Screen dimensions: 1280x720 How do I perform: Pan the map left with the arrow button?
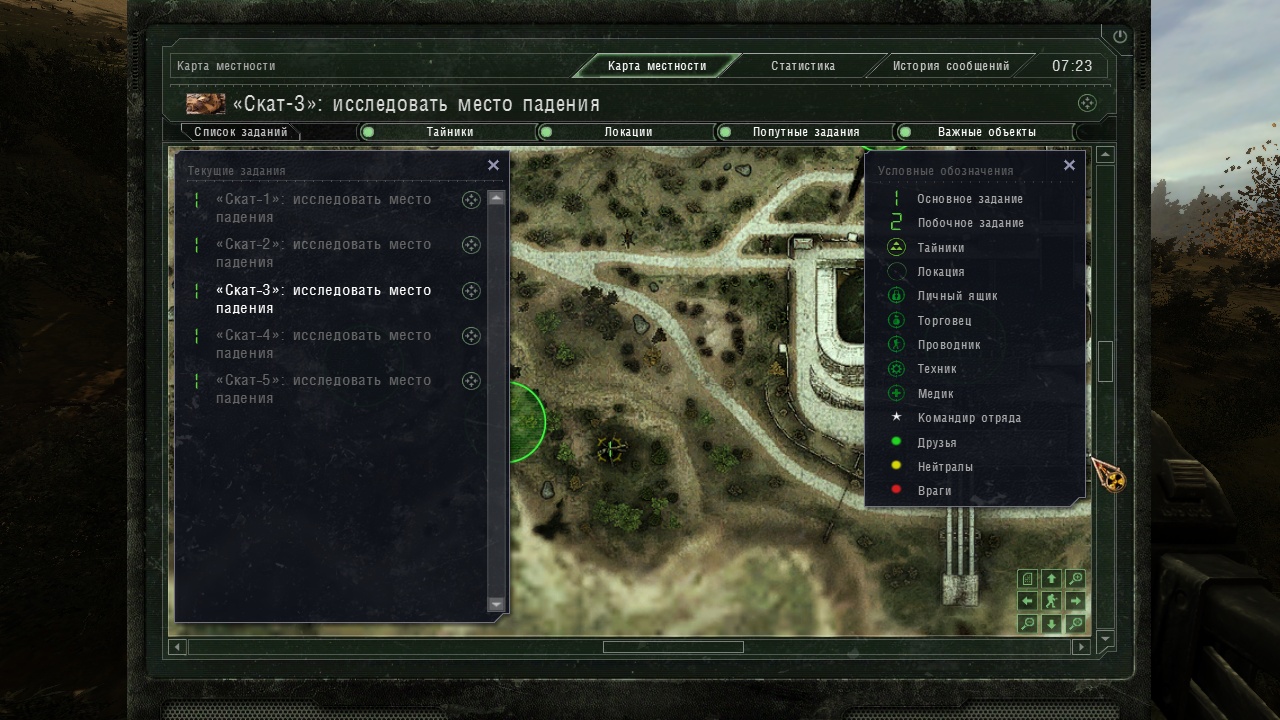1027,601
